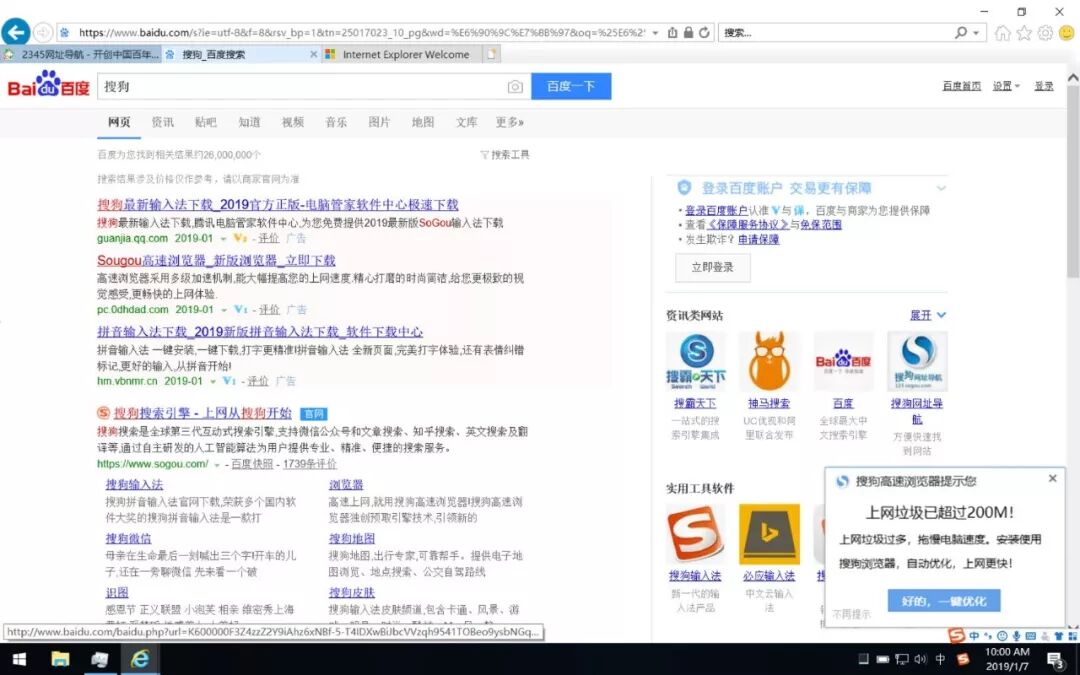Close the 搜狗高速浏览器提示您 popup
Viewport: 1080px width, 675px height.
click(x=1052, y=478)
